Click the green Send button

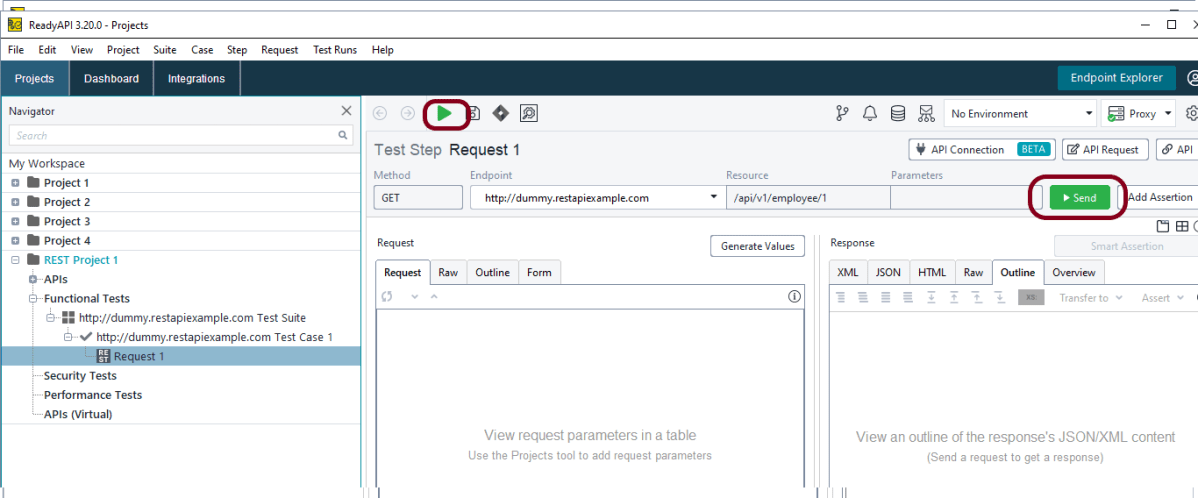pos(1079,198)
